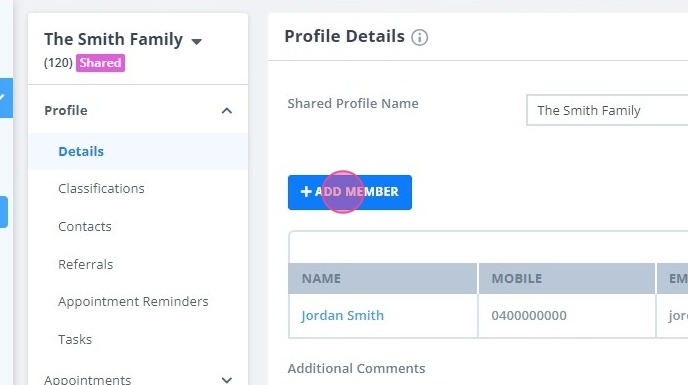This screenshot has height=385, width=688.
Task: Open Jordan Smith's profile link
Action: [342, 316]
